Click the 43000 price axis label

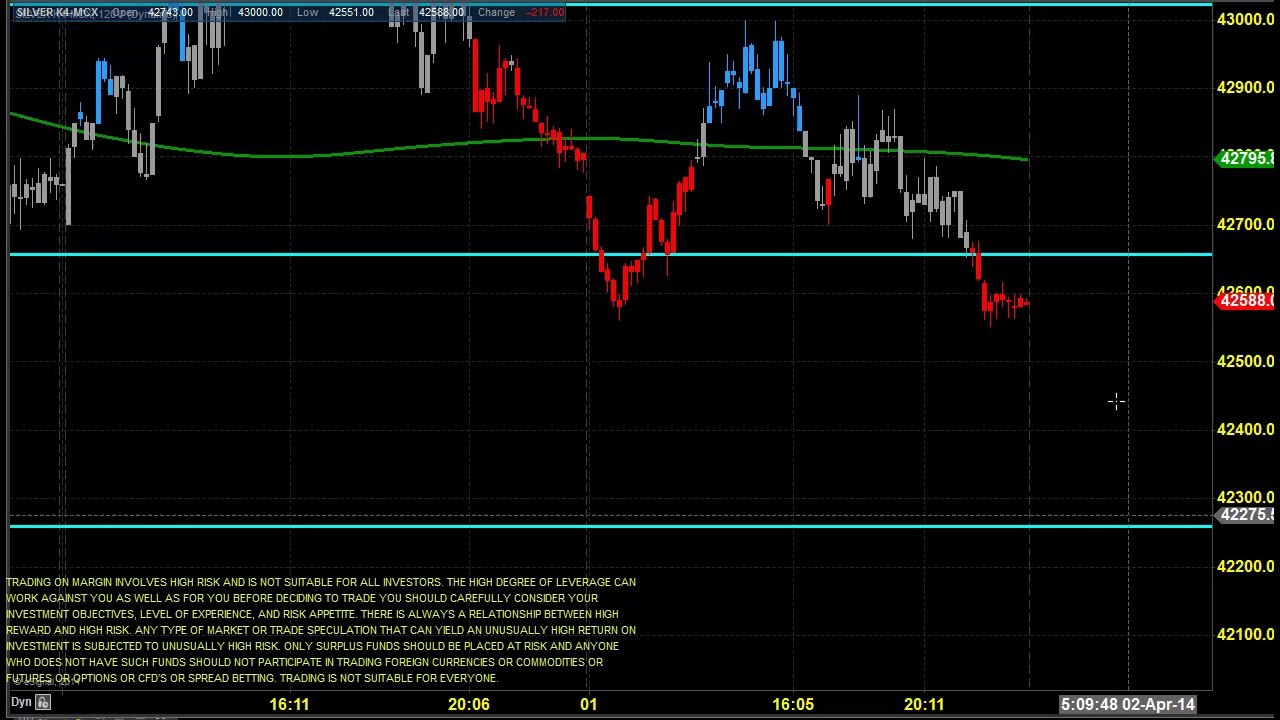1245,19
